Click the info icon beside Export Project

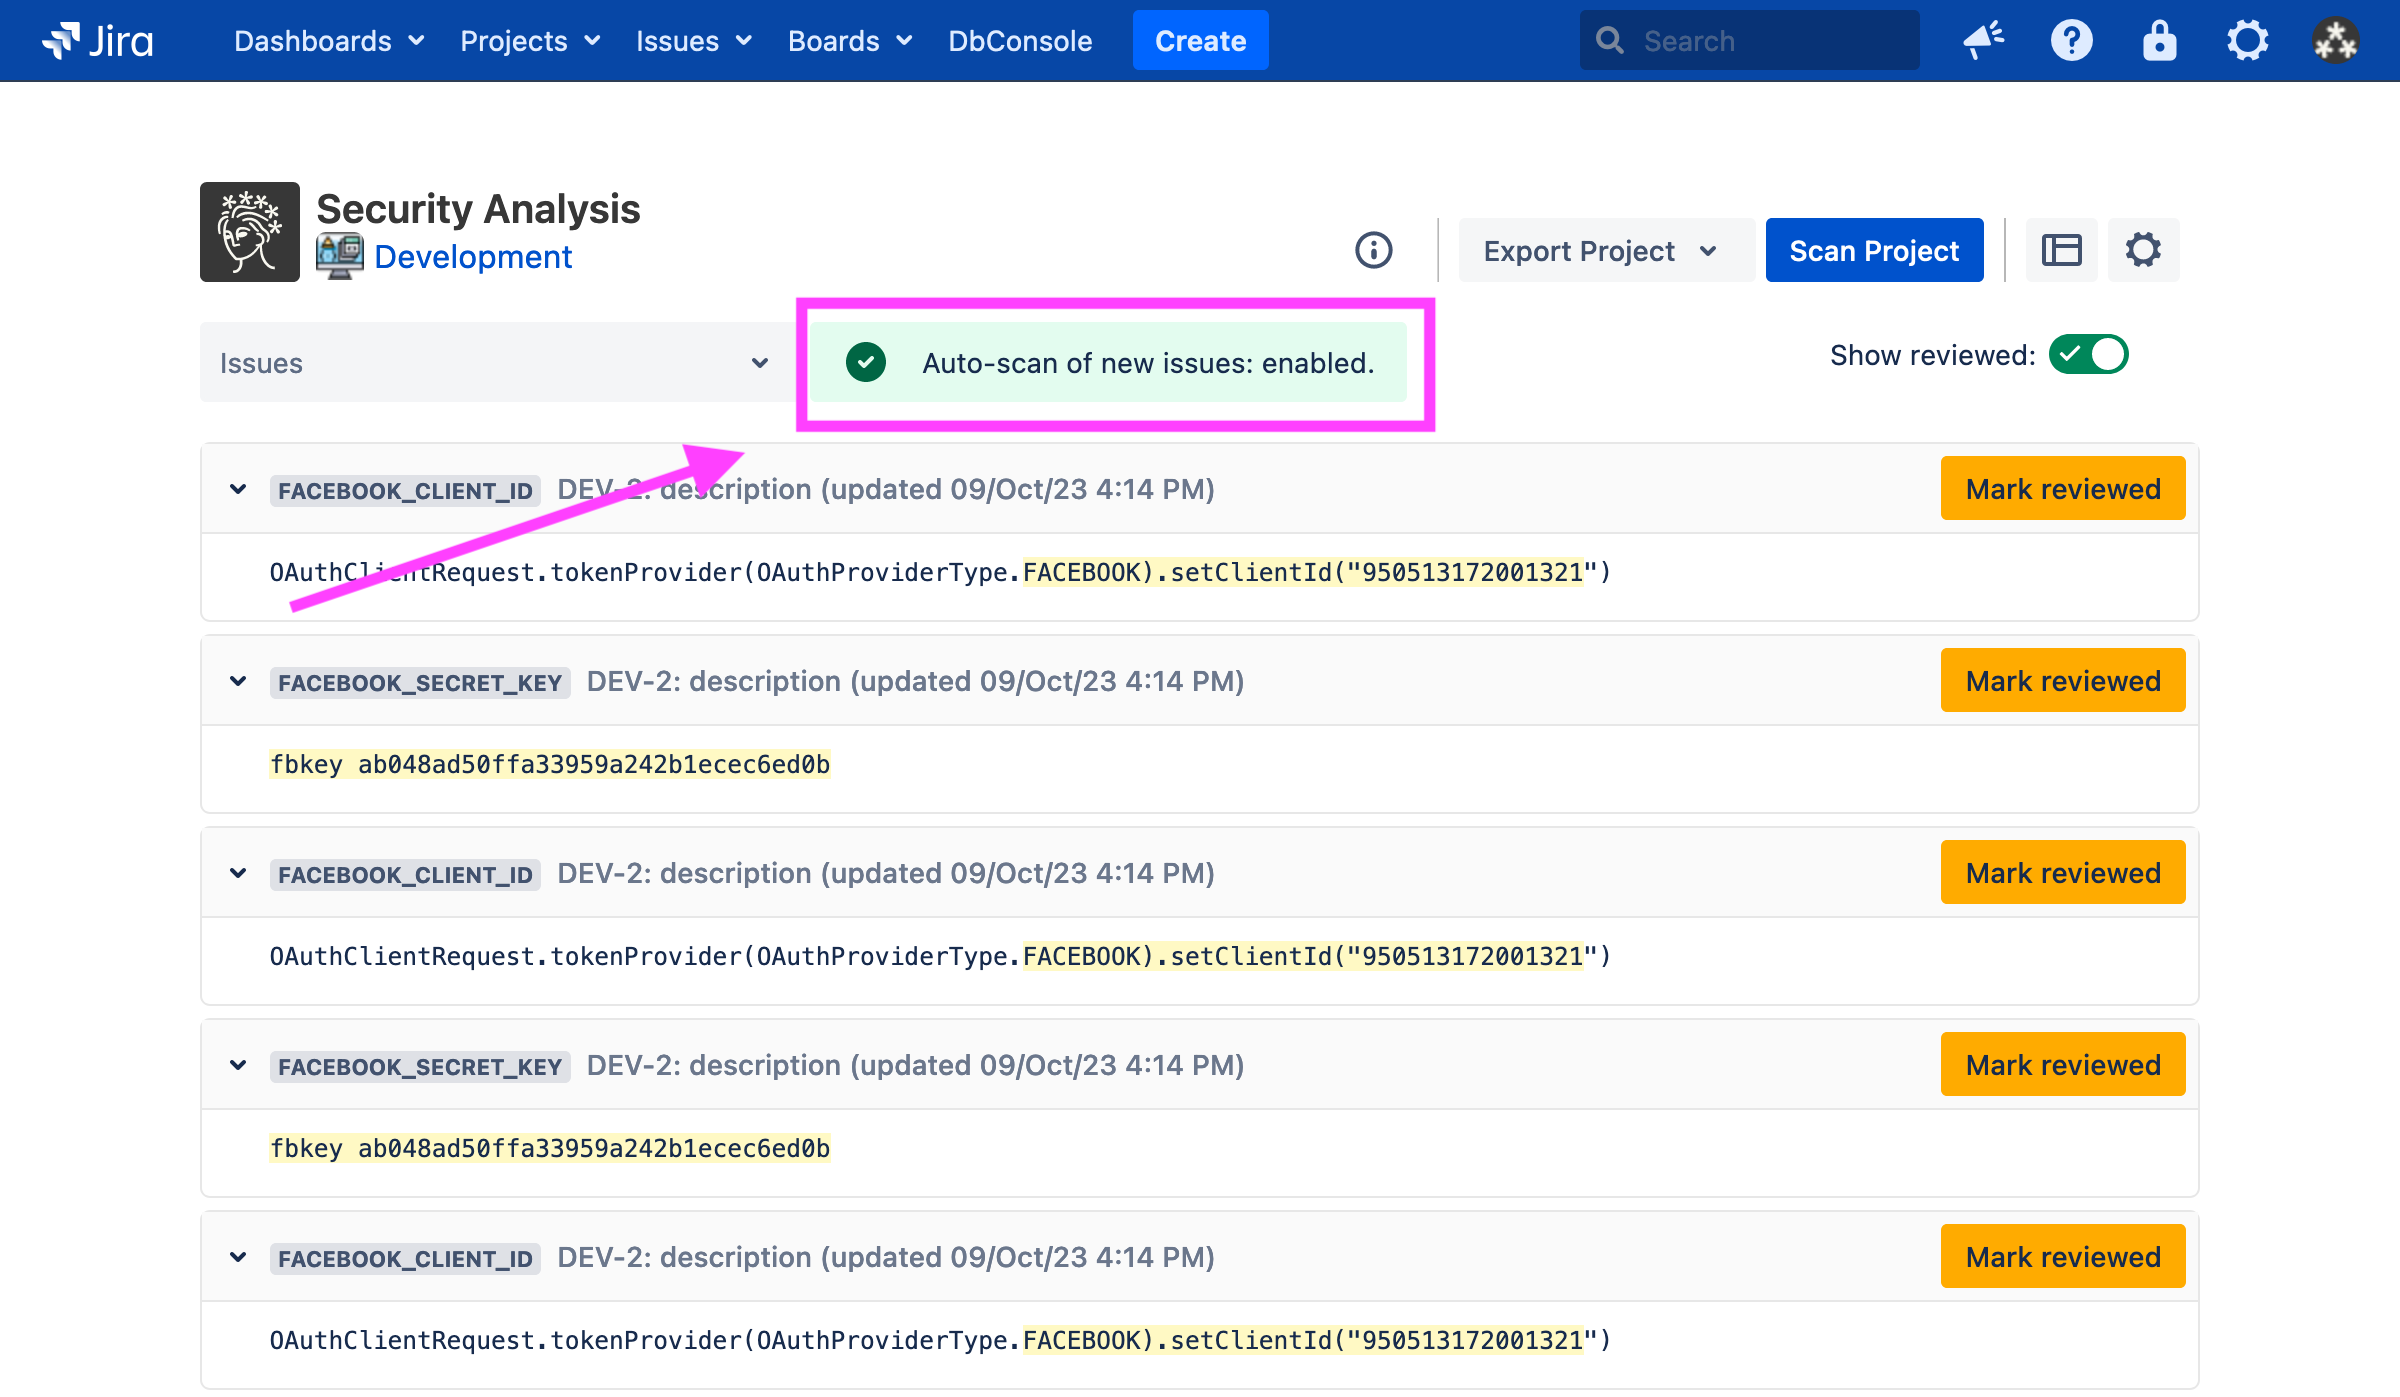pyautogui.click(x=1373, y=250)
